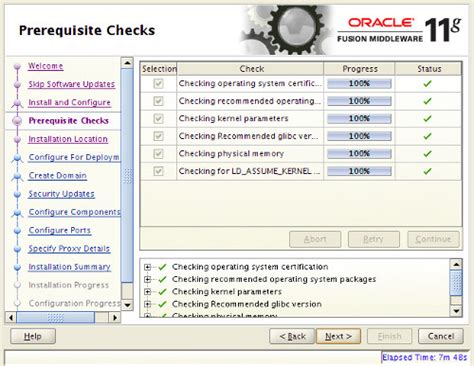Click sidebar vertical scrollbar down arrow
Image resolution: width=474 pixels, height=366 pixels.
click(x=127, y=305)
